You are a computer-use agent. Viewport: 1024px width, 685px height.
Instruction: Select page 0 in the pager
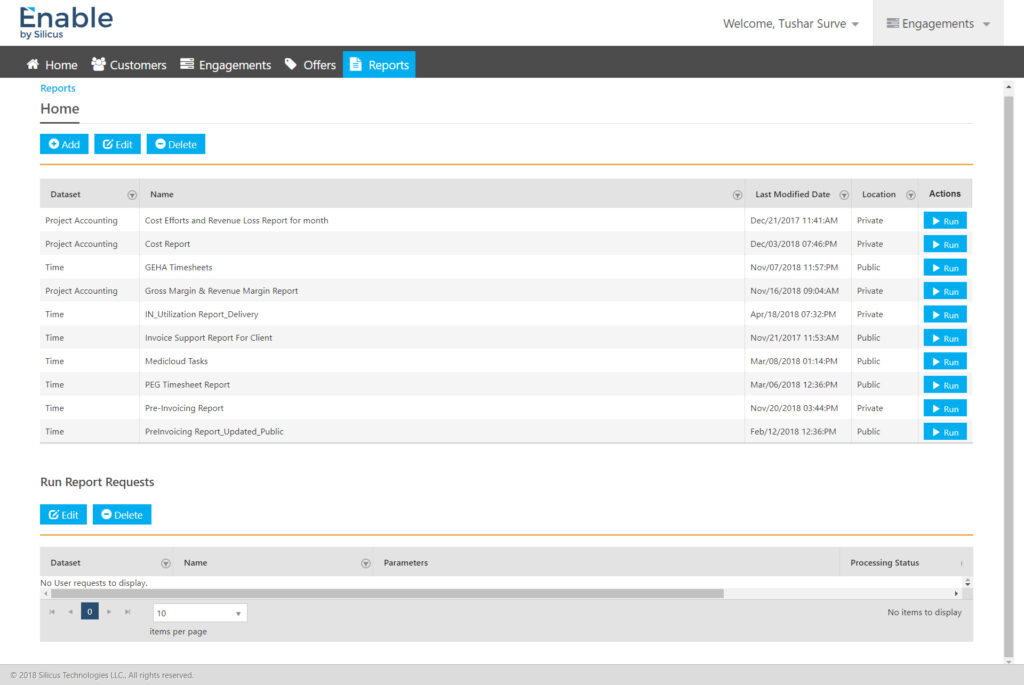click(89, 611)
